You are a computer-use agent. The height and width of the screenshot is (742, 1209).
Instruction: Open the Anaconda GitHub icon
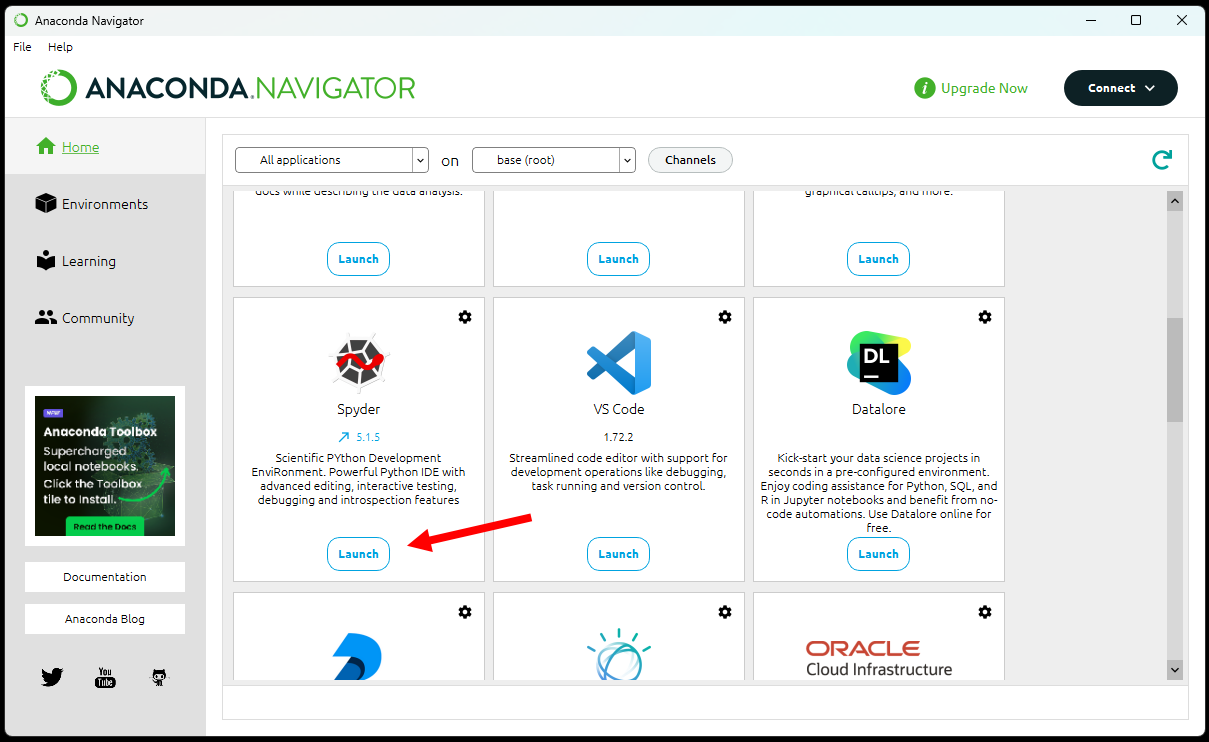(x=159, y=678)
